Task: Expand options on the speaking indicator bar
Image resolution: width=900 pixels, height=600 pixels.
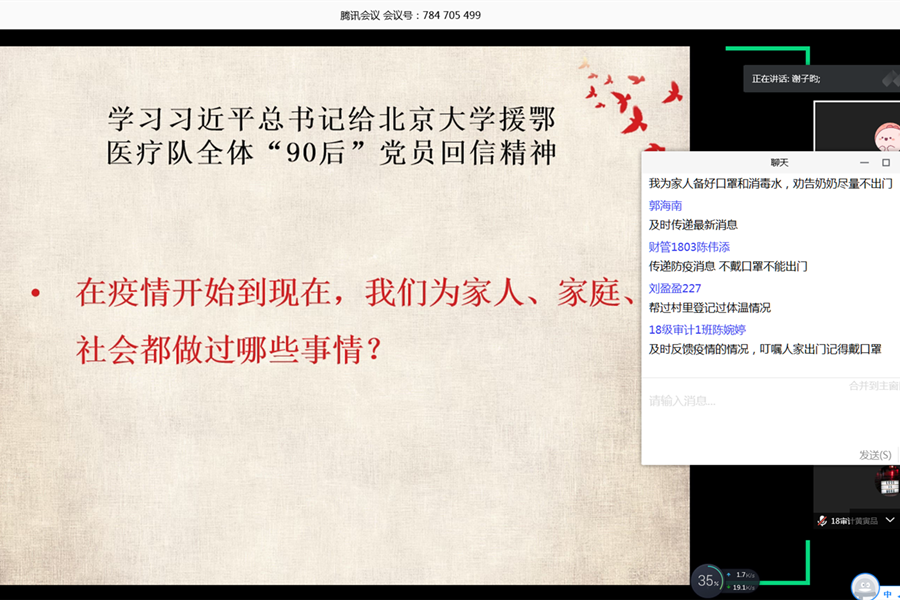Action: pos(889,80)
